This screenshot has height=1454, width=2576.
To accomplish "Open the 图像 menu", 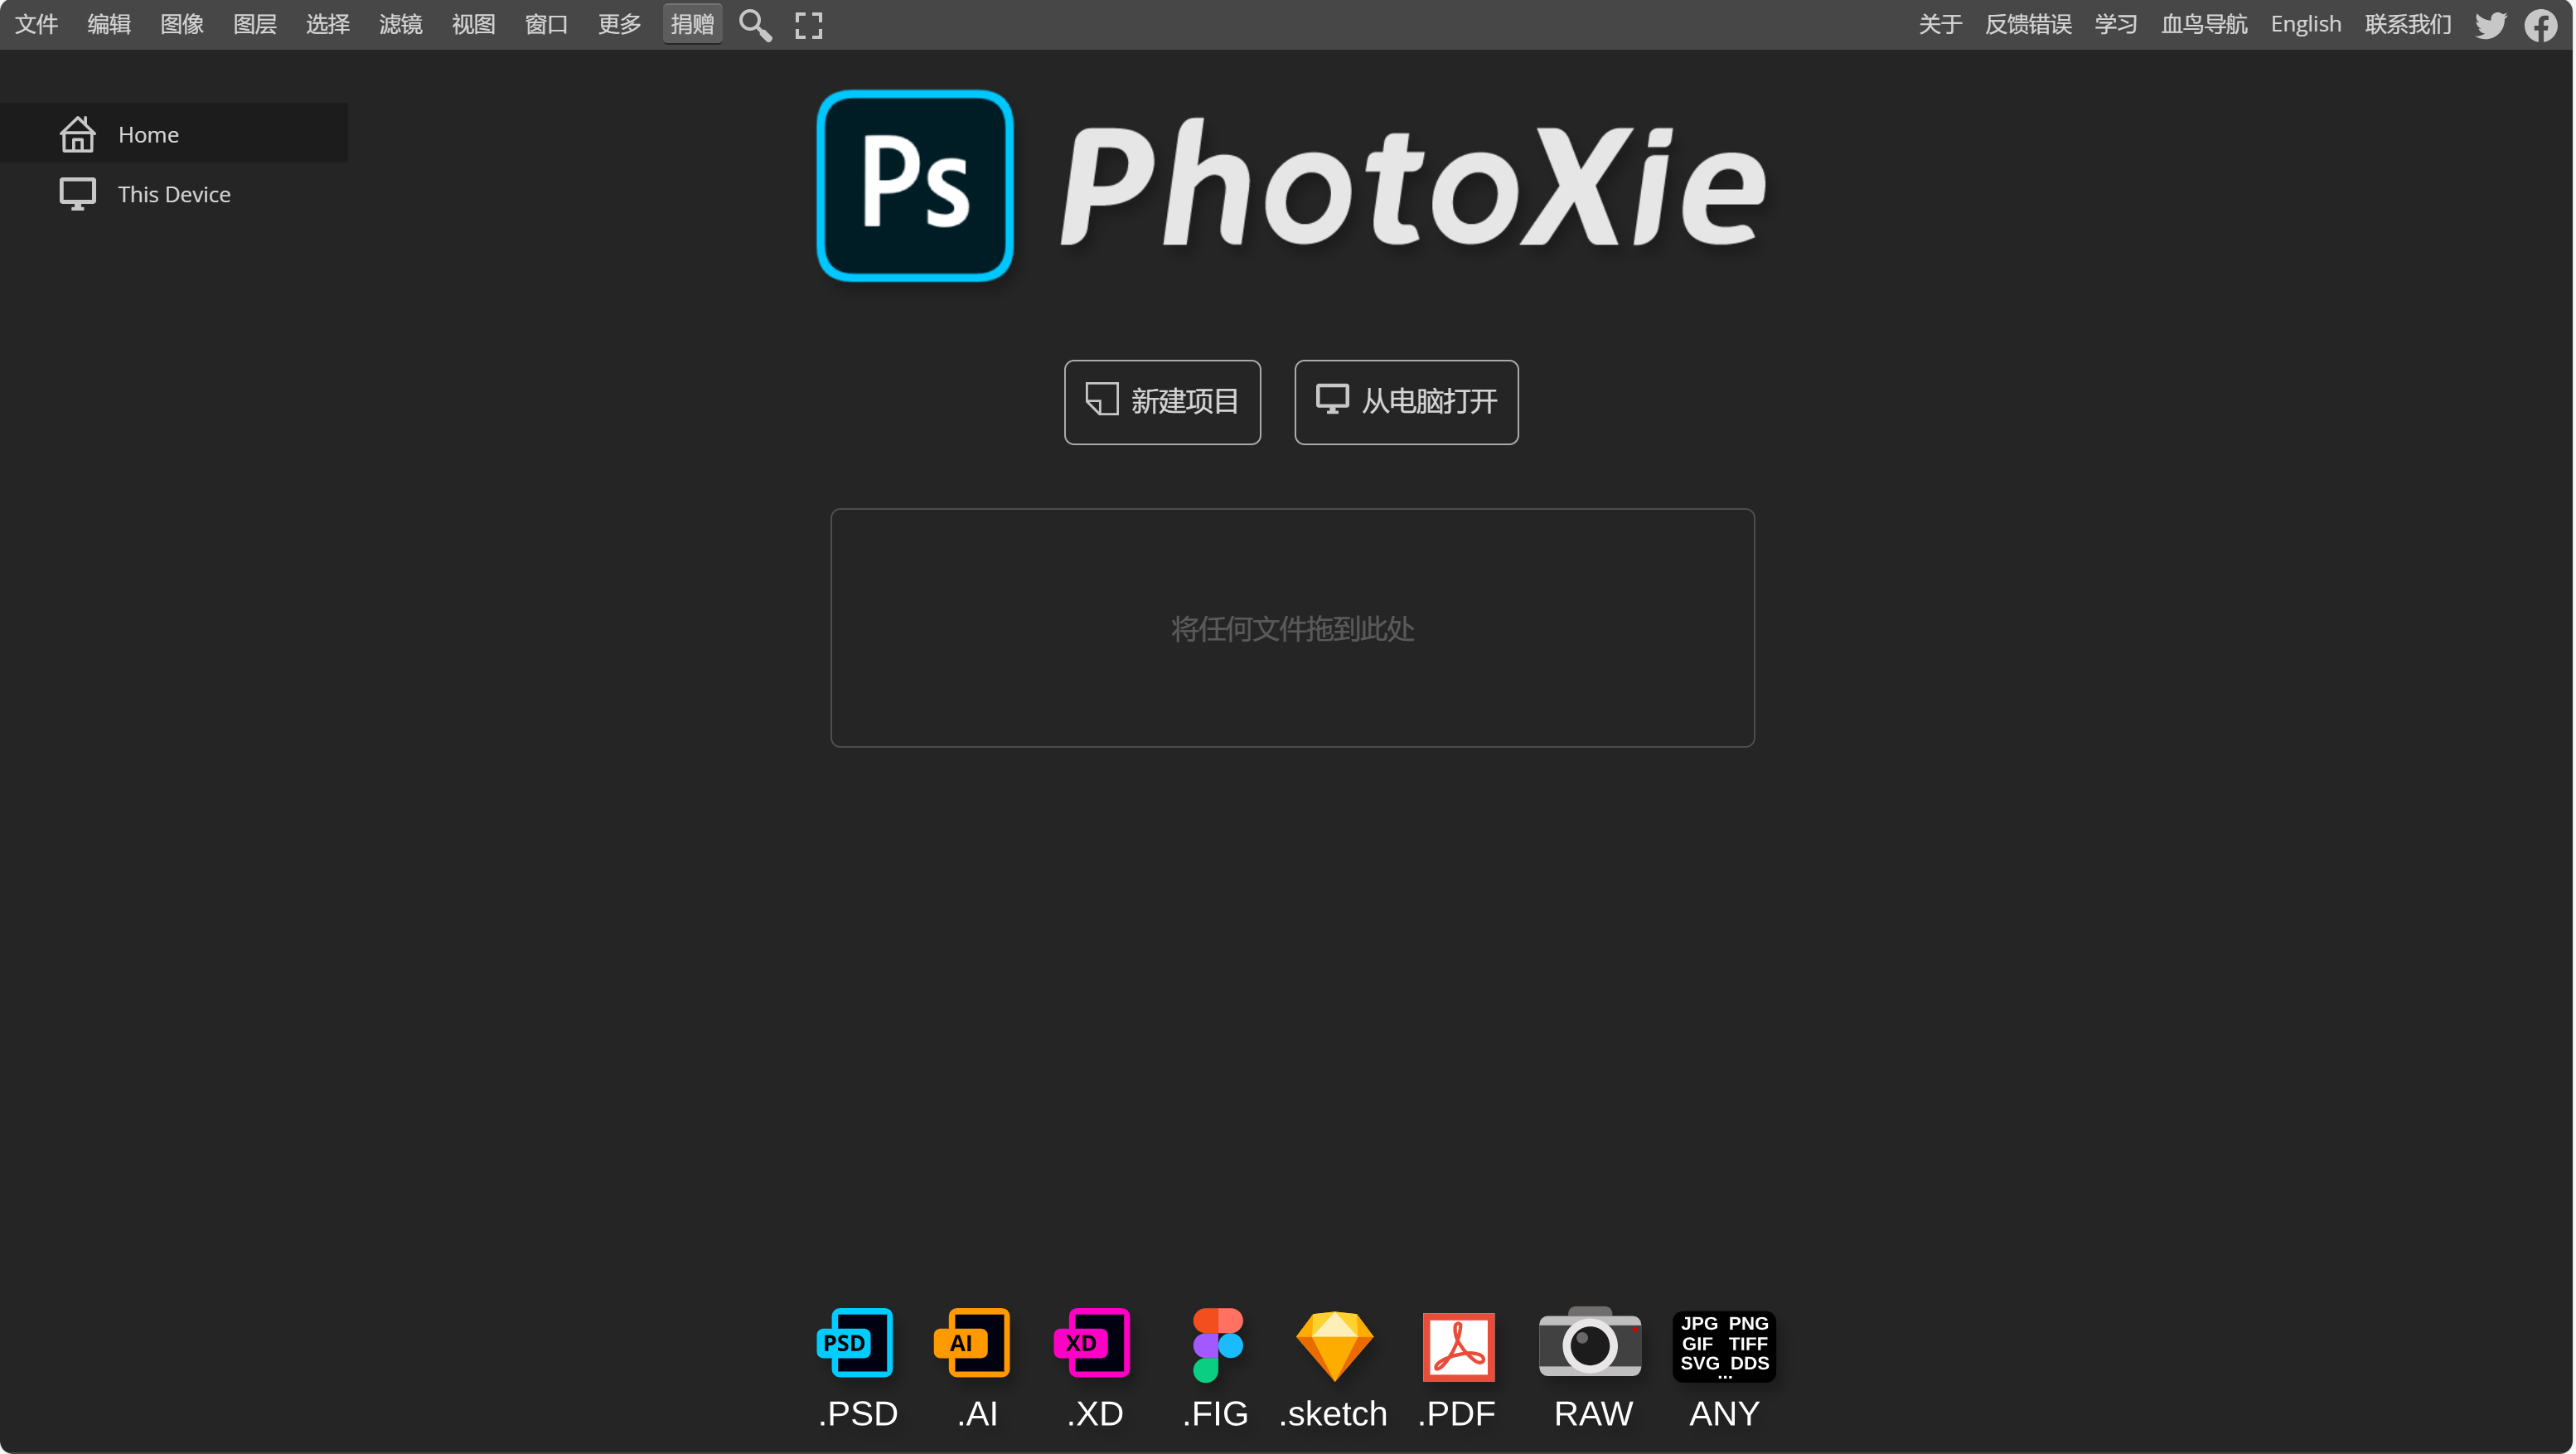I will [x=182, y=24].
